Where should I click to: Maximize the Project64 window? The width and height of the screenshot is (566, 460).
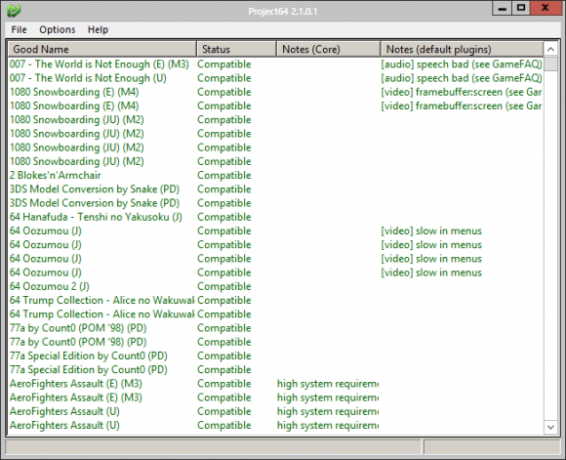[521, 8]
